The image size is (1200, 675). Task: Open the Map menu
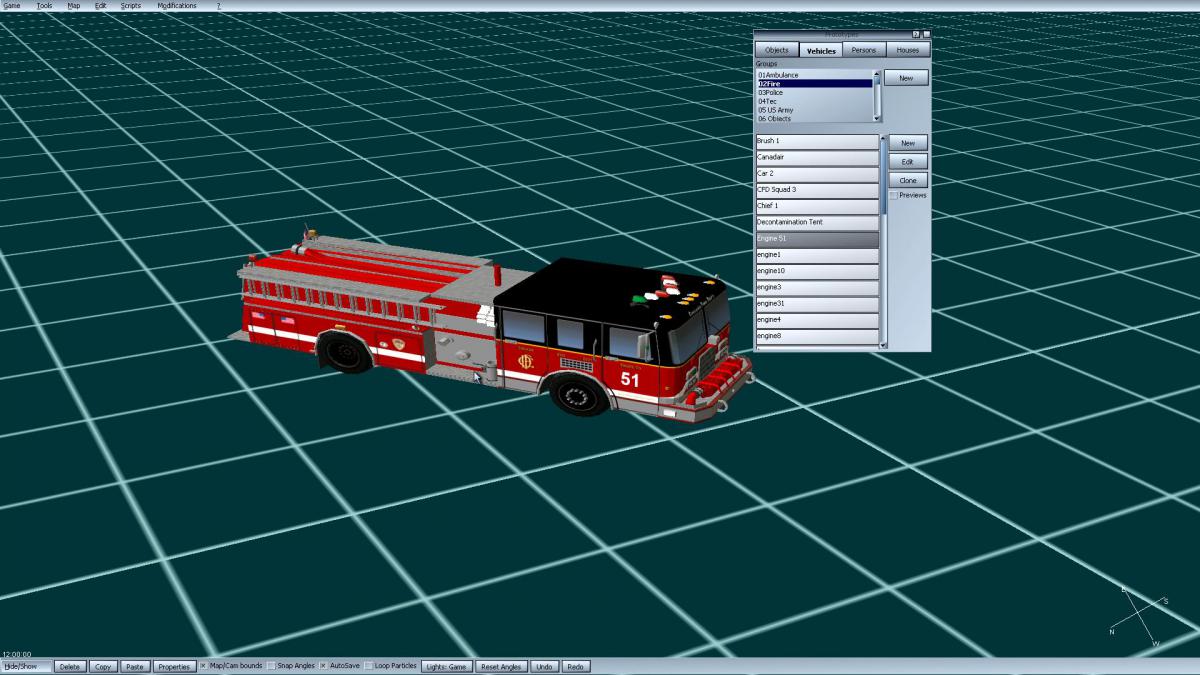tap(74, 6)
